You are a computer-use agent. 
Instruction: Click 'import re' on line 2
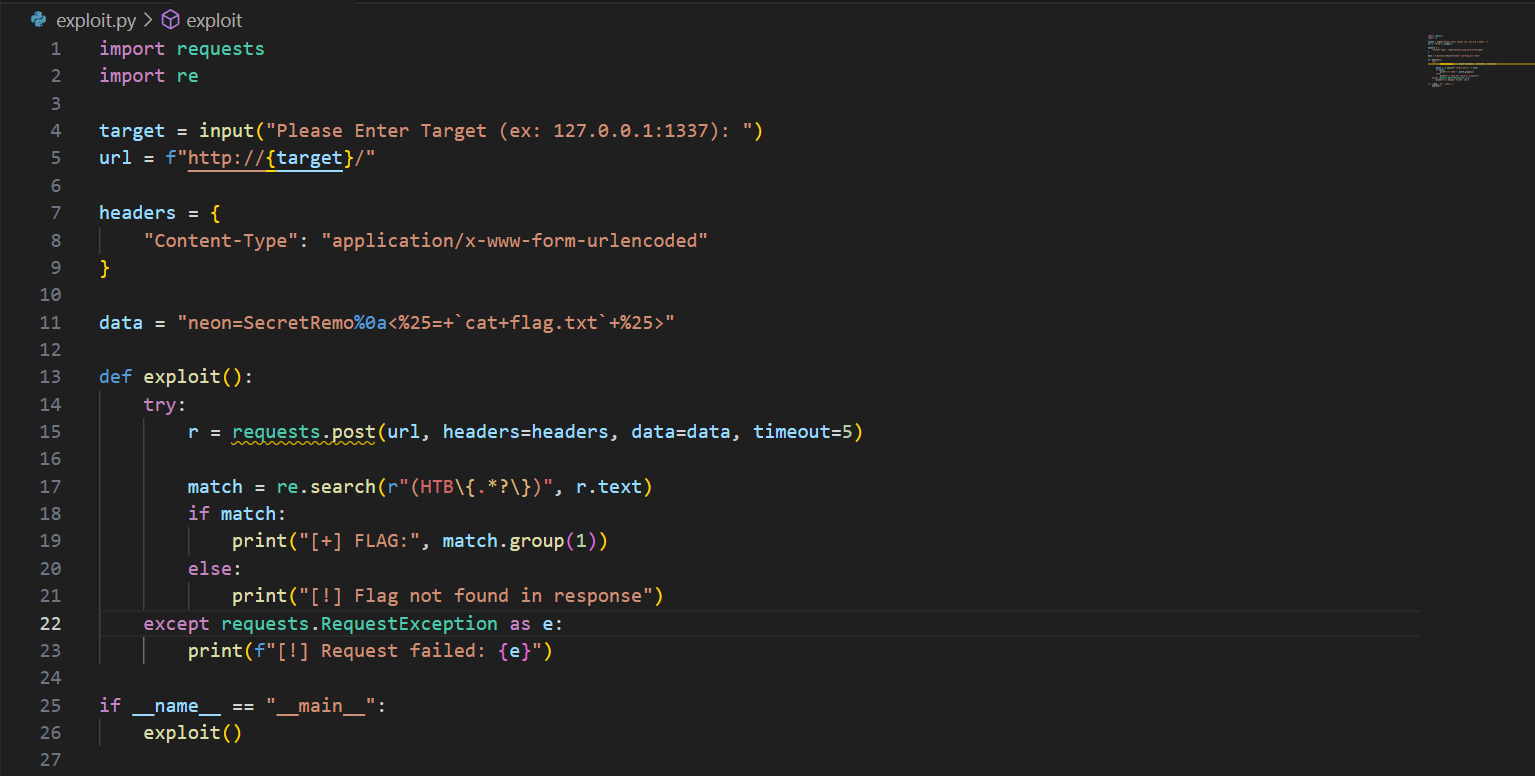click(x=149, y=76)
